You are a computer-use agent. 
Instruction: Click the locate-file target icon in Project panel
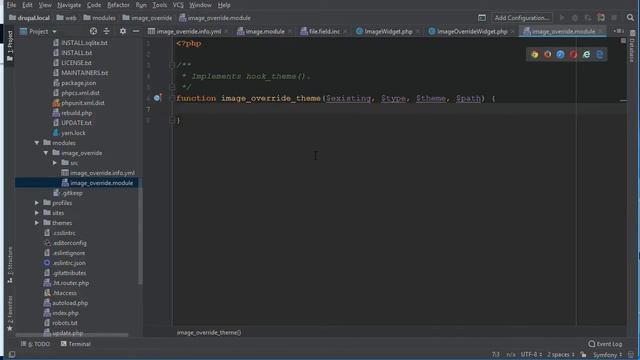pos(93,31)
